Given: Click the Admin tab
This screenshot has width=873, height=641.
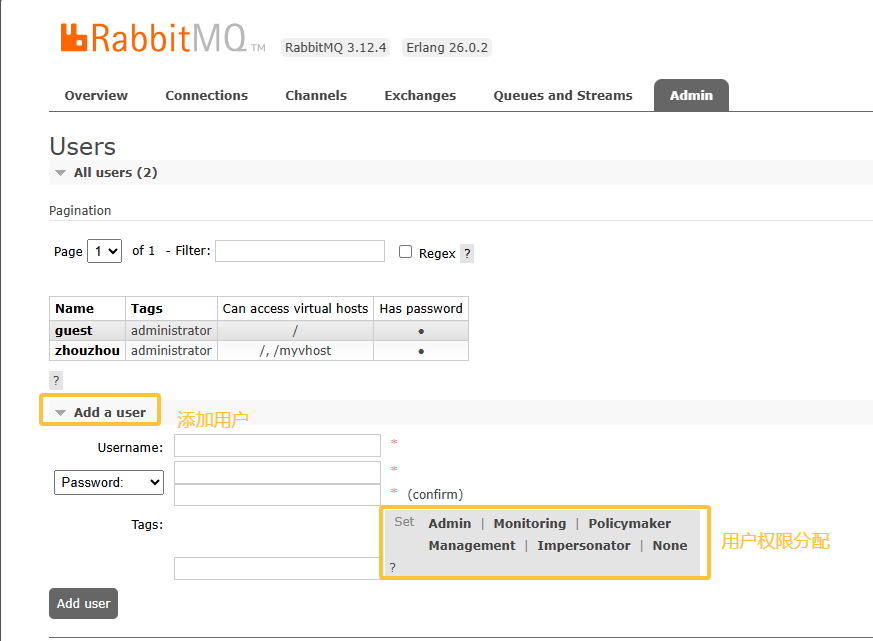Looking at the screenshot, I should [x=691, y=96].
